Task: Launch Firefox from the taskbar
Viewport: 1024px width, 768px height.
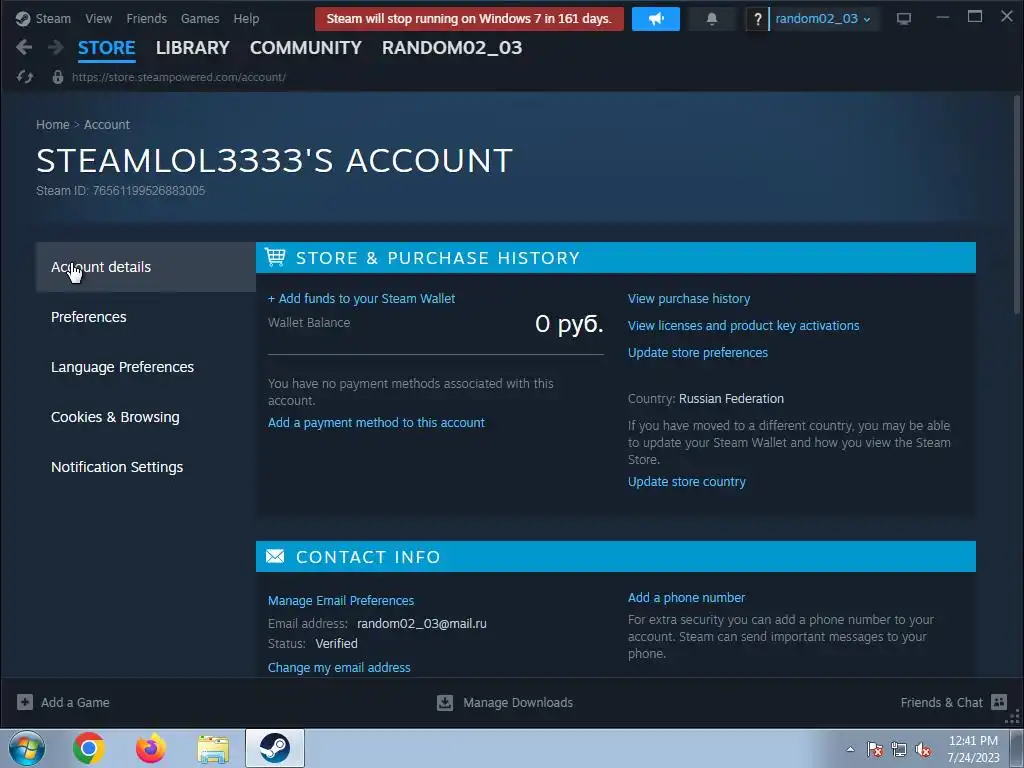Action: 150,748
